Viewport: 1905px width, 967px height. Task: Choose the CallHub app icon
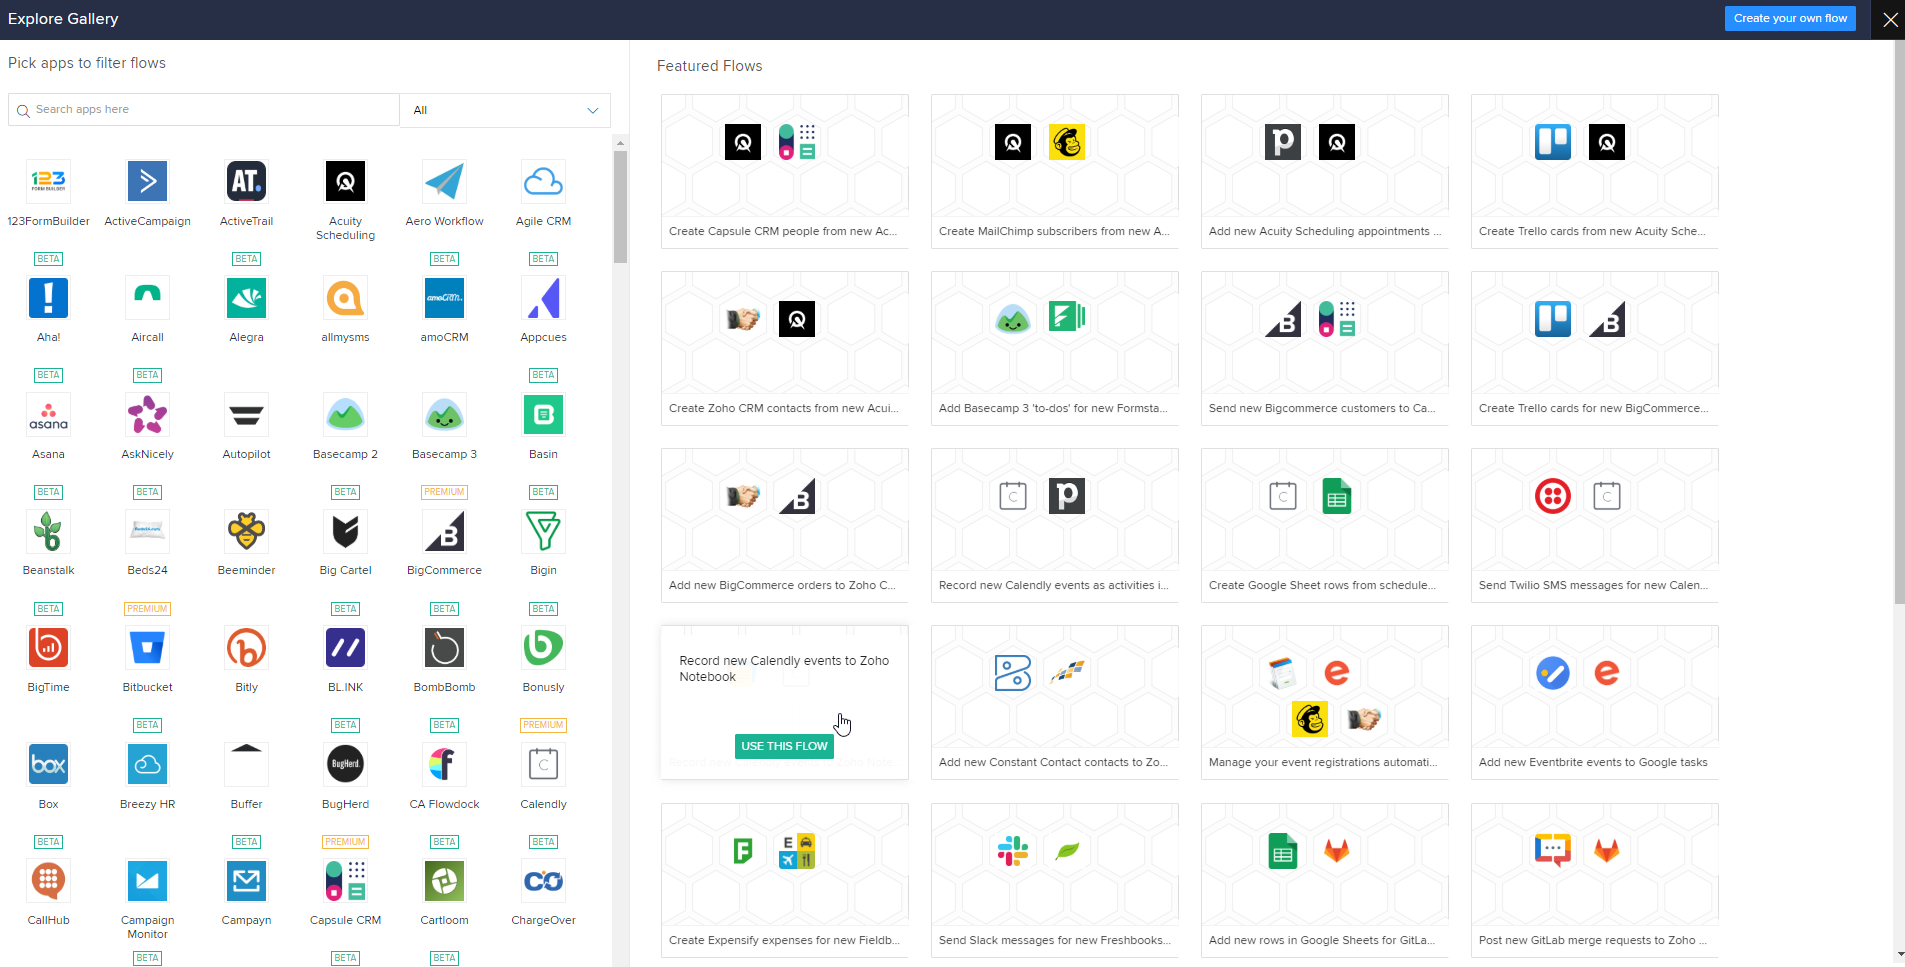pyautogui.click(x=48, y=881)
